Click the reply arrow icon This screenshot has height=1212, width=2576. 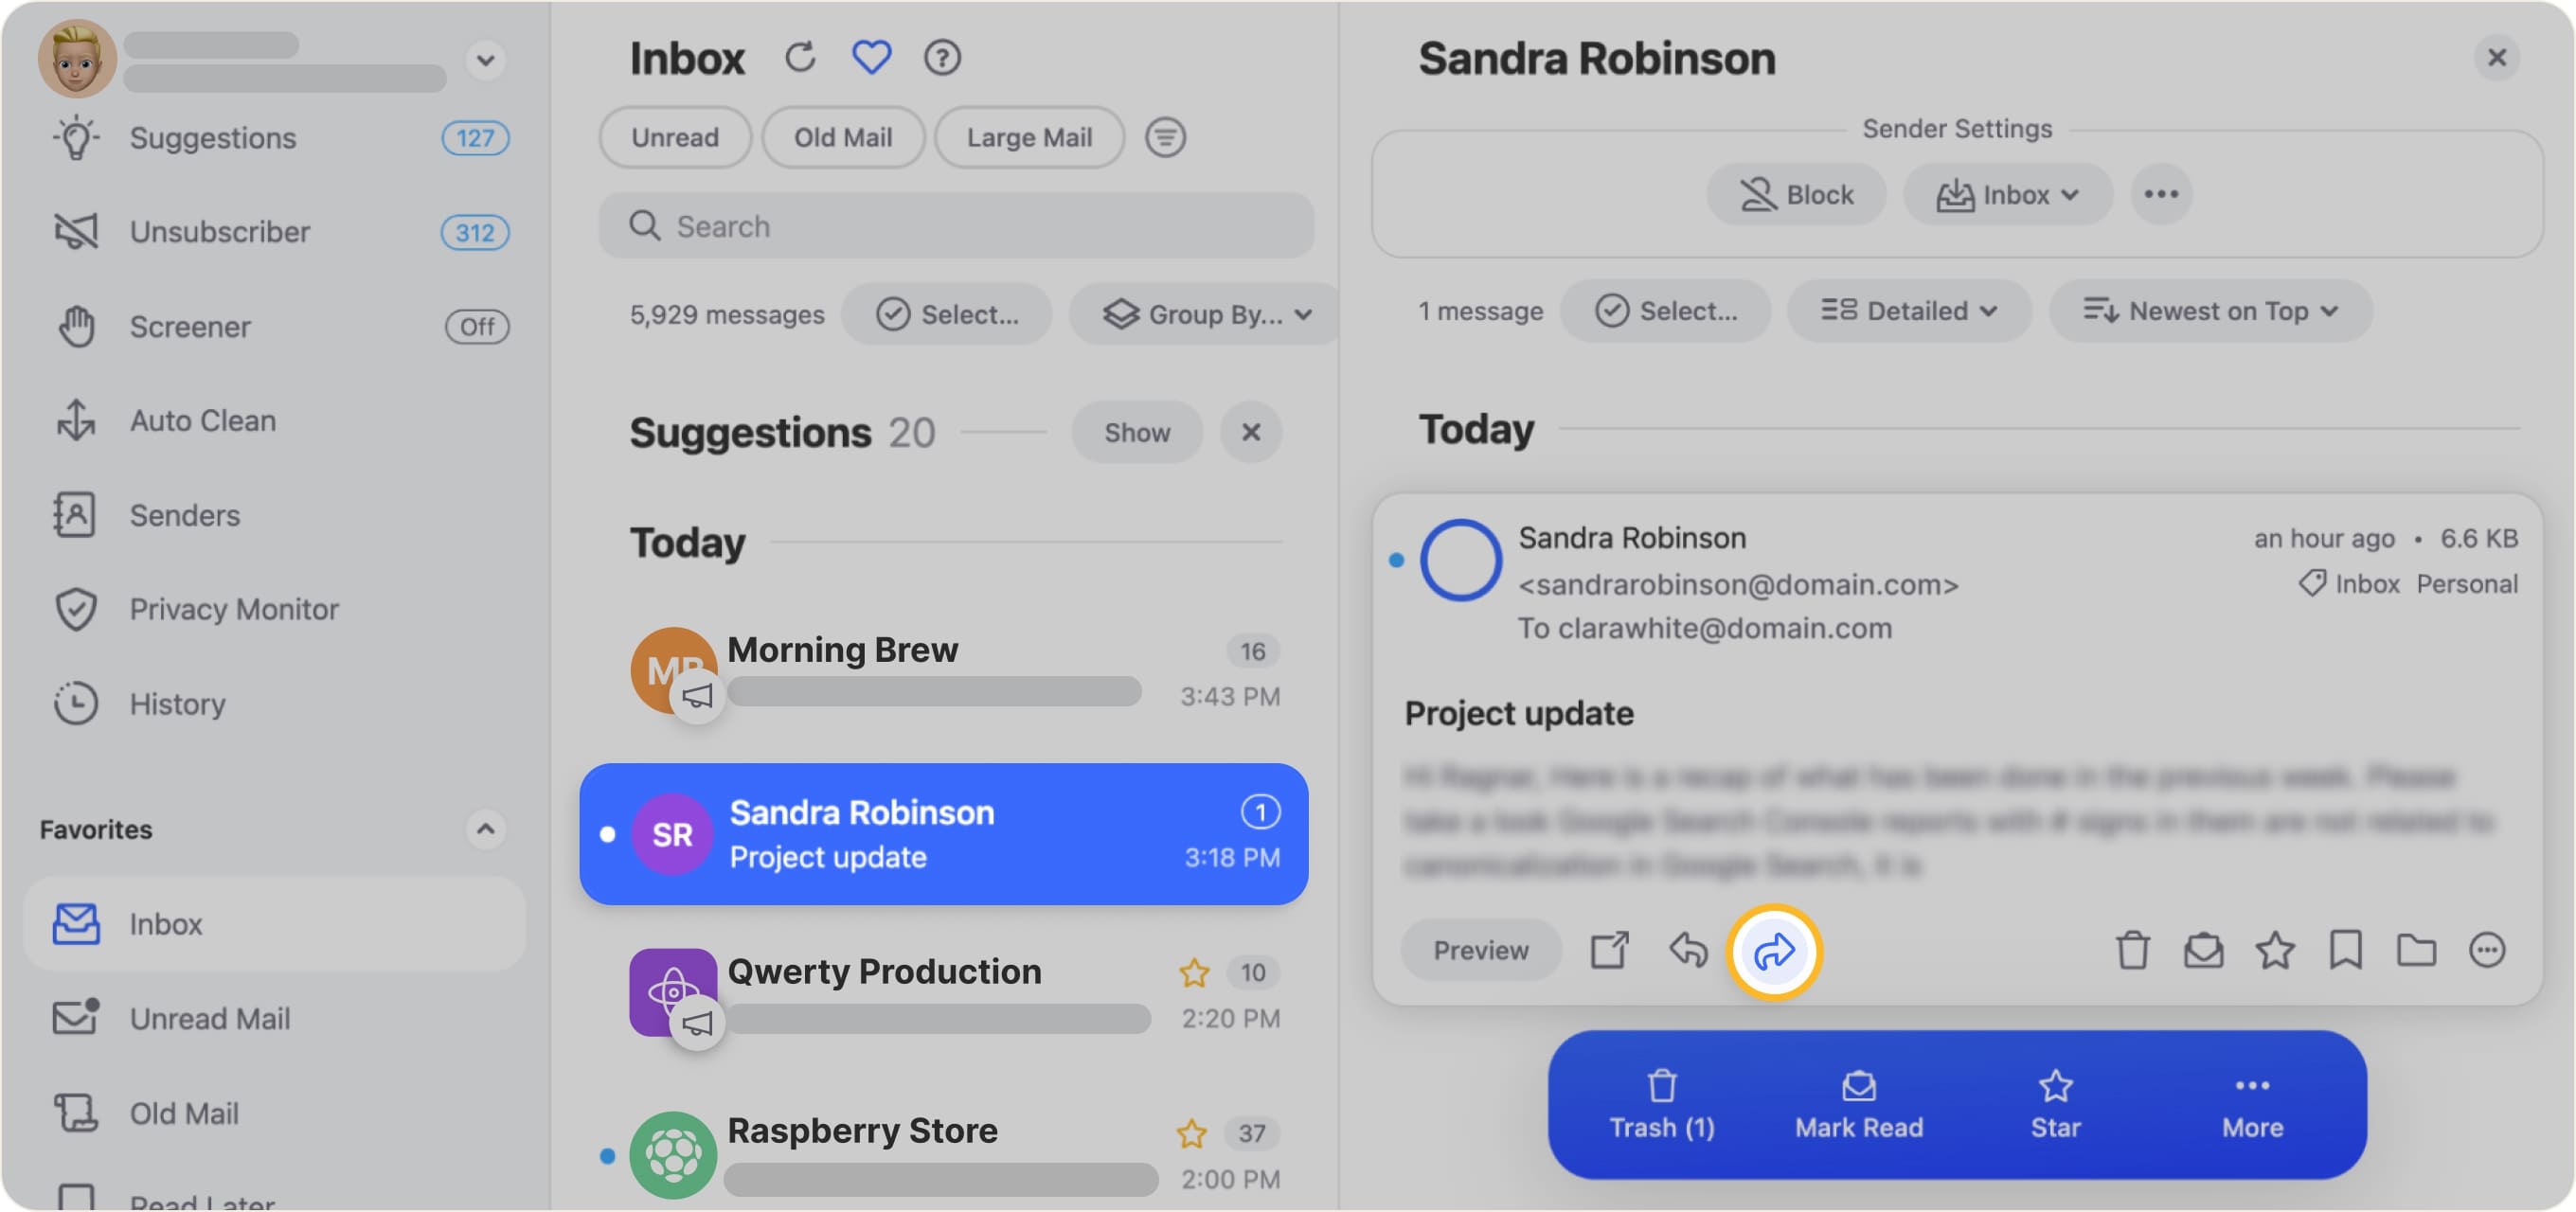(1688, 950)
